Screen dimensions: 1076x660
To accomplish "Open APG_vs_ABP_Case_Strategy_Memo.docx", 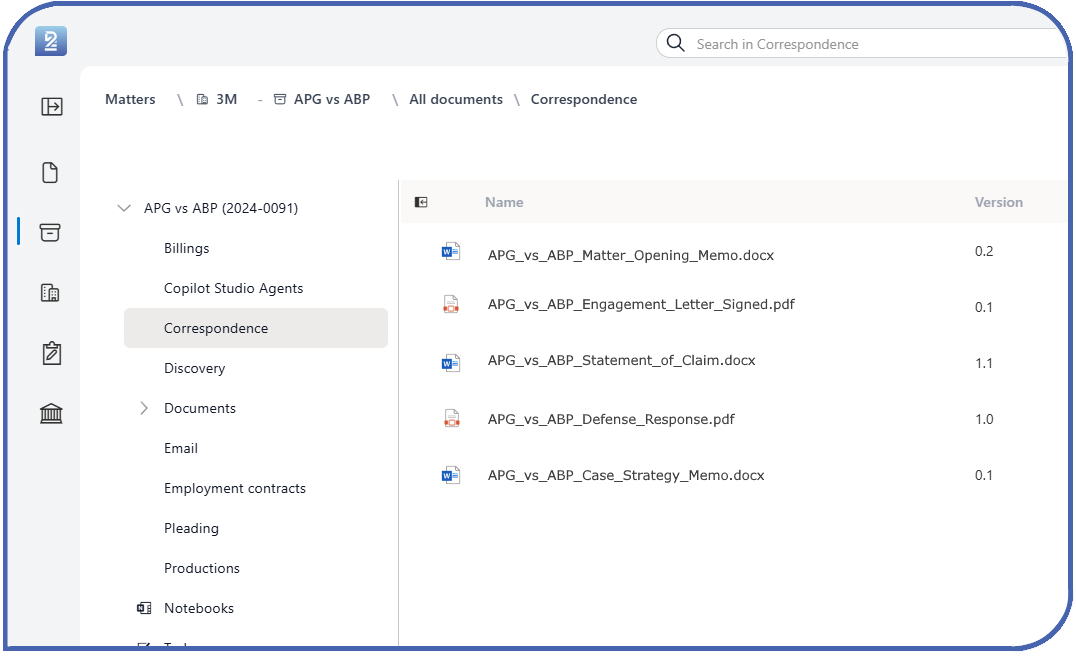I will (x=626, y=475).
